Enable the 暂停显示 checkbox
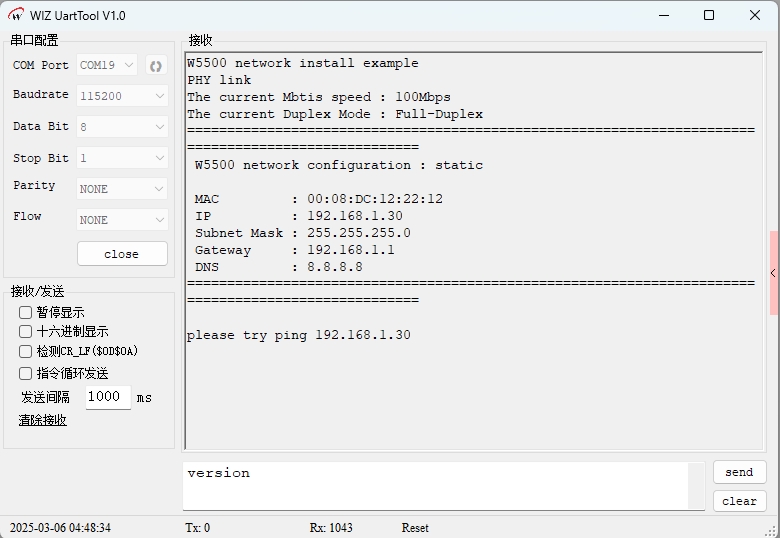 [26, 312]
